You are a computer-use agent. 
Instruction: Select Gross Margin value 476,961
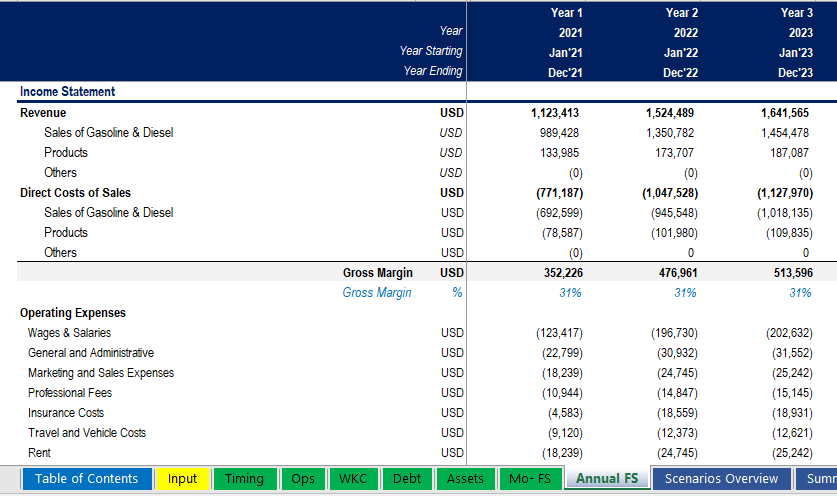(x=678, y=273)
